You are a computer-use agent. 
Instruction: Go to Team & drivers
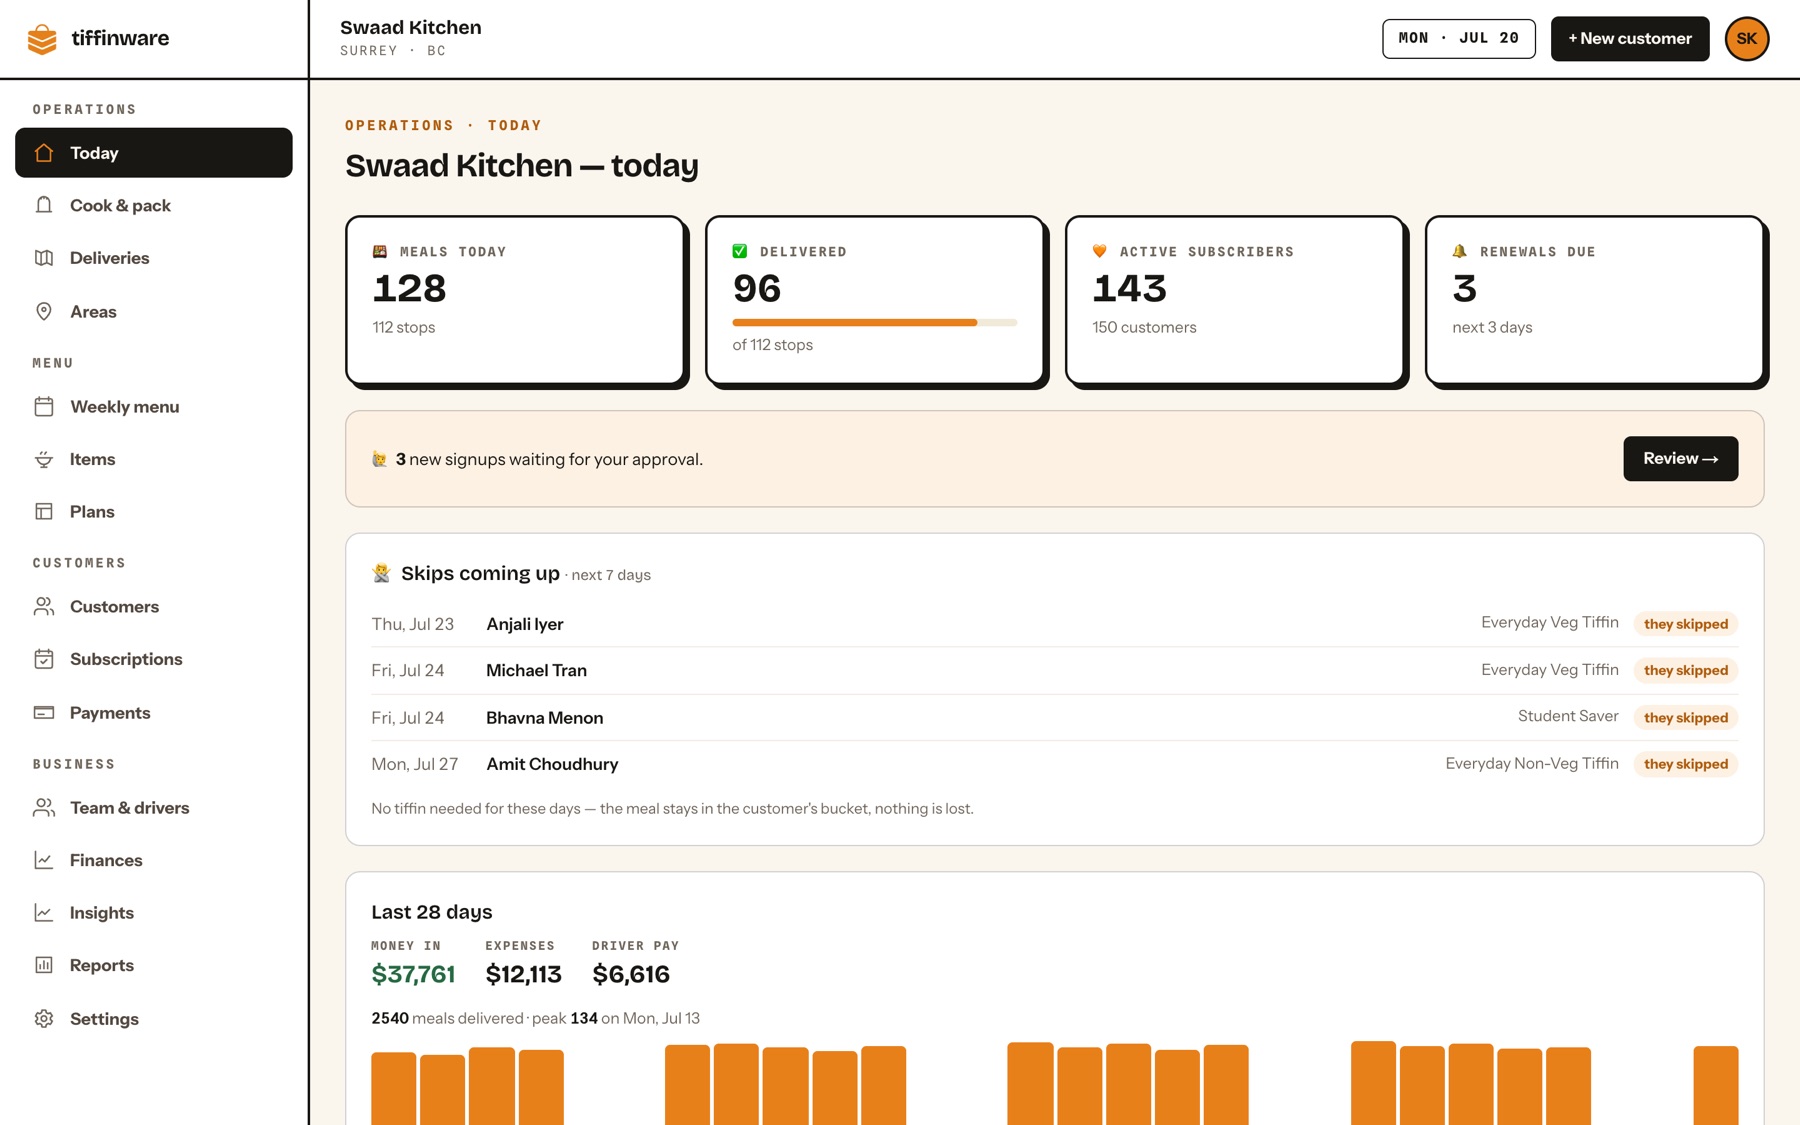tap(154, 808)
